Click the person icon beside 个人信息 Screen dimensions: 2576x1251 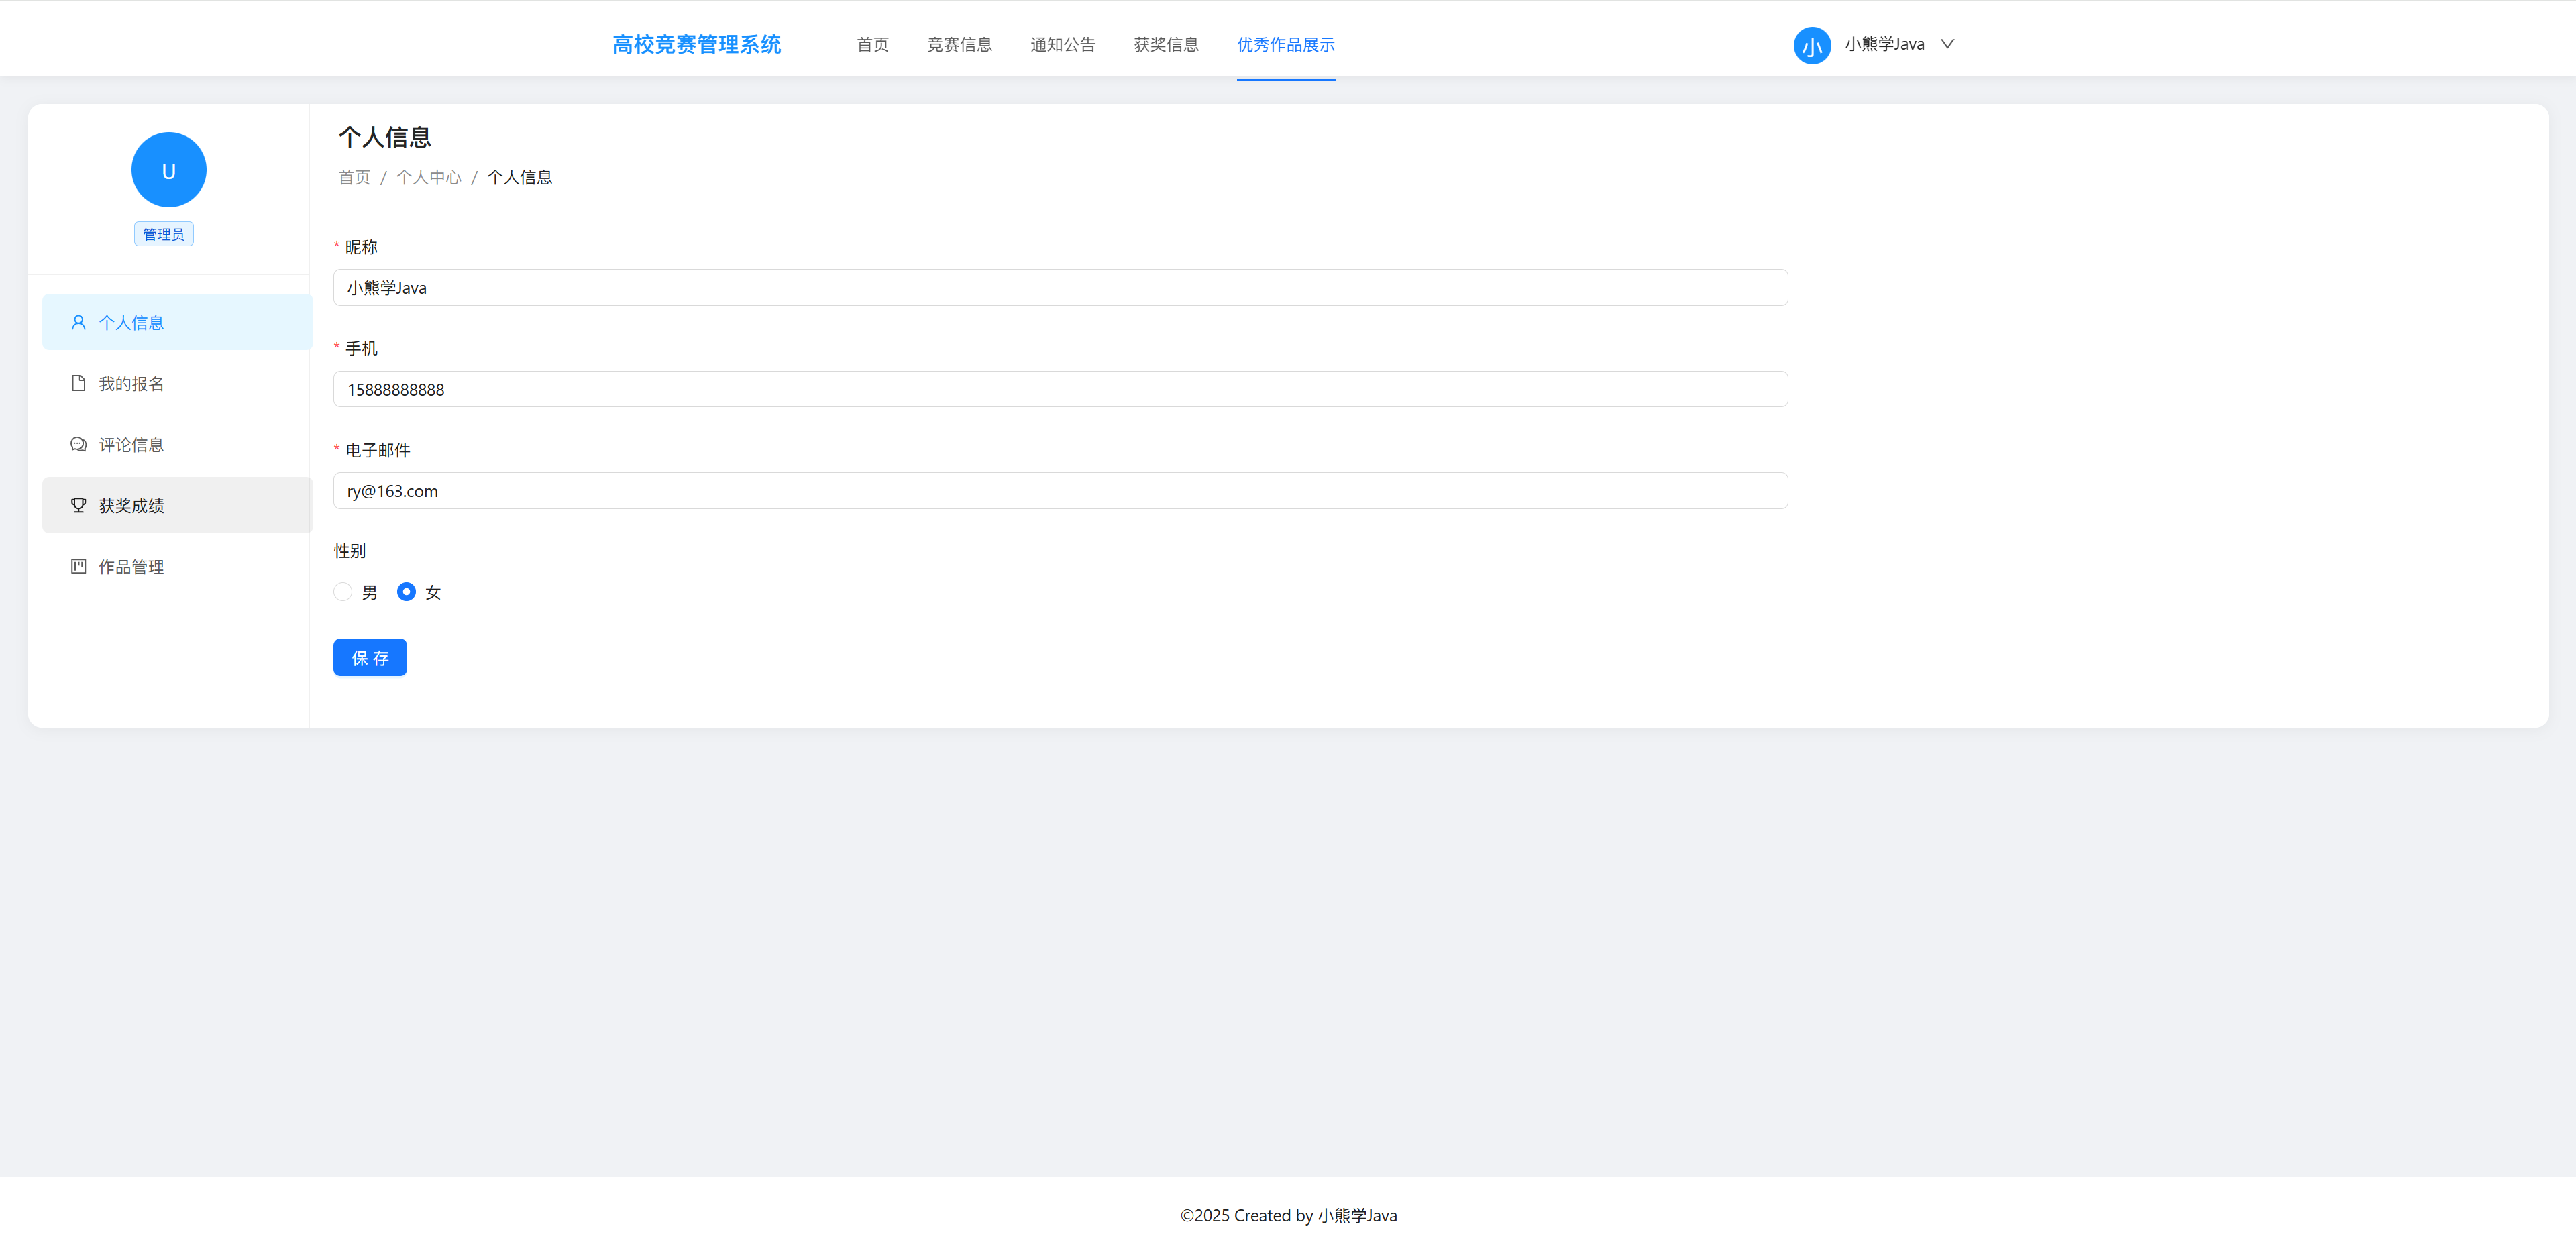click(78, 322)
